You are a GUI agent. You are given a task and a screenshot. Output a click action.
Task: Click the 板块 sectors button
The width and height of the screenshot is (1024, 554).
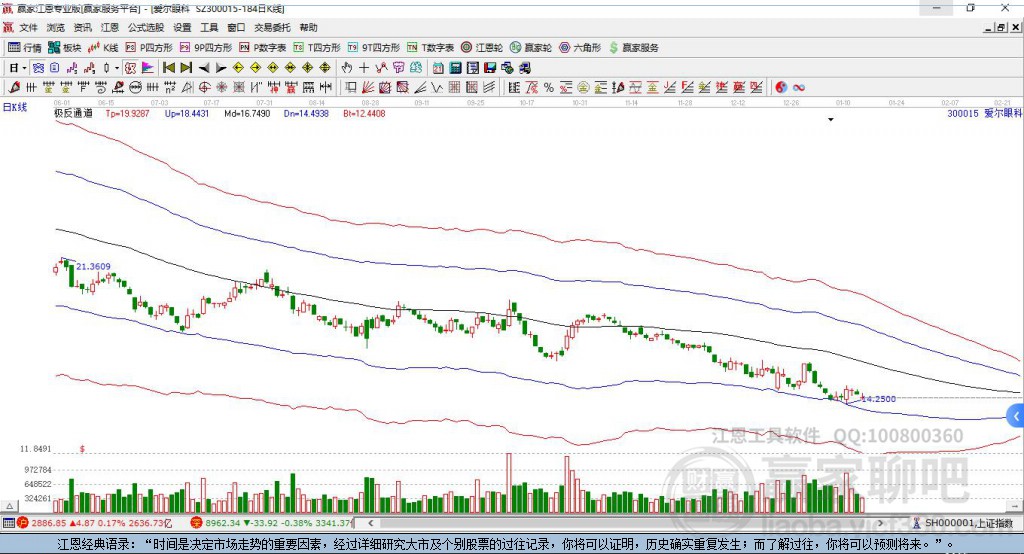coord(65,48)
